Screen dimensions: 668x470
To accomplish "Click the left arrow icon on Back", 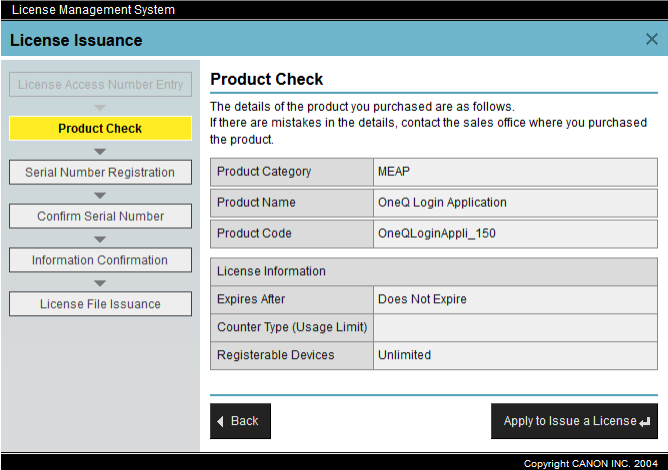I will point(221,421).
